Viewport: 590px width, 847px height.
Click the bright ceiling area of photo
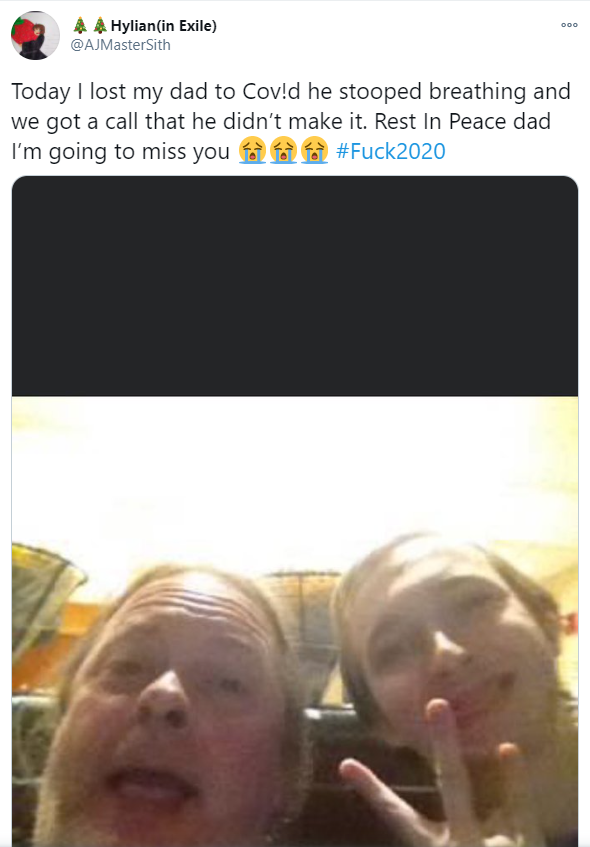[295, 475]
